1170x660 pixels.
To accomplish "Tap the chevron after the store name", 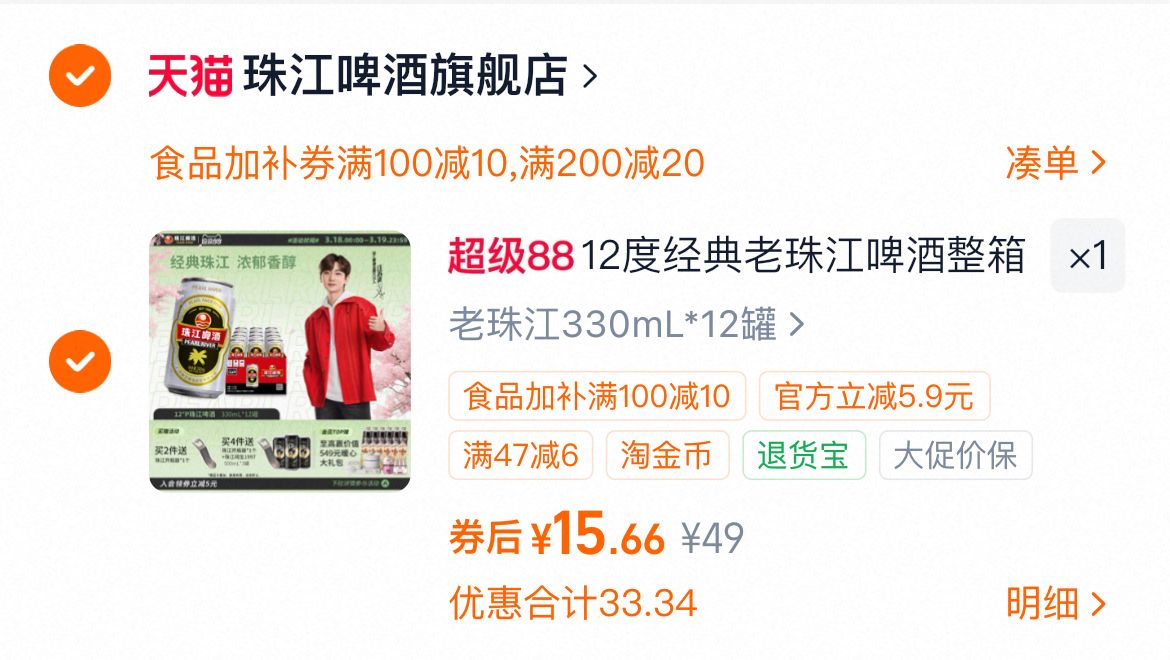I will point(590,76).
